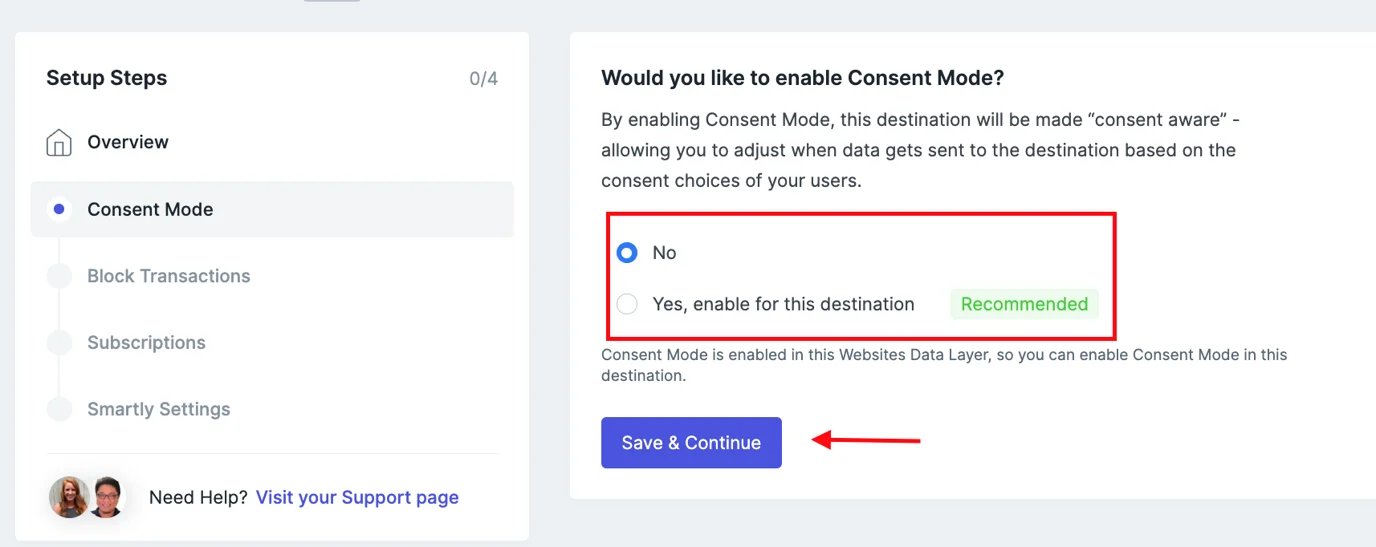
Task: Click the green Recommended badge
Action: (1024, 304)
